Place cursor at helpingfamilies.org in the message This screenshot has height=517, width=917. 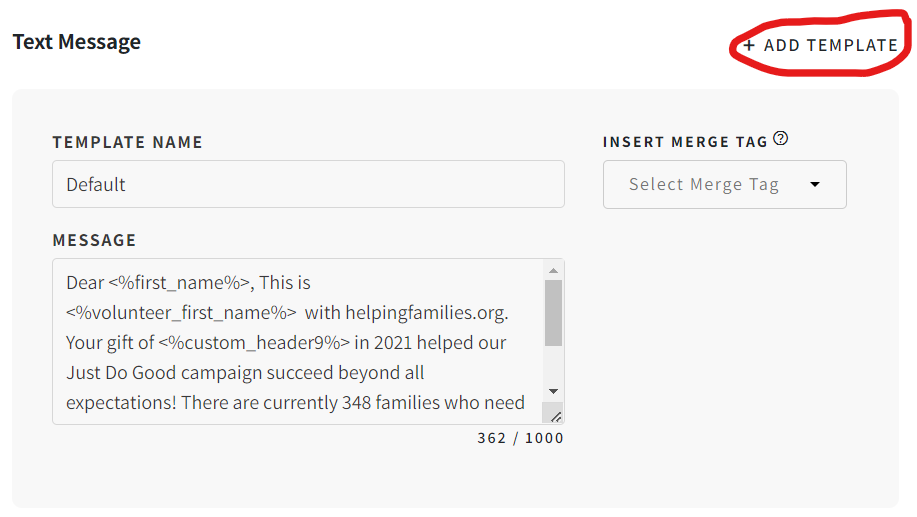[426, 313]
